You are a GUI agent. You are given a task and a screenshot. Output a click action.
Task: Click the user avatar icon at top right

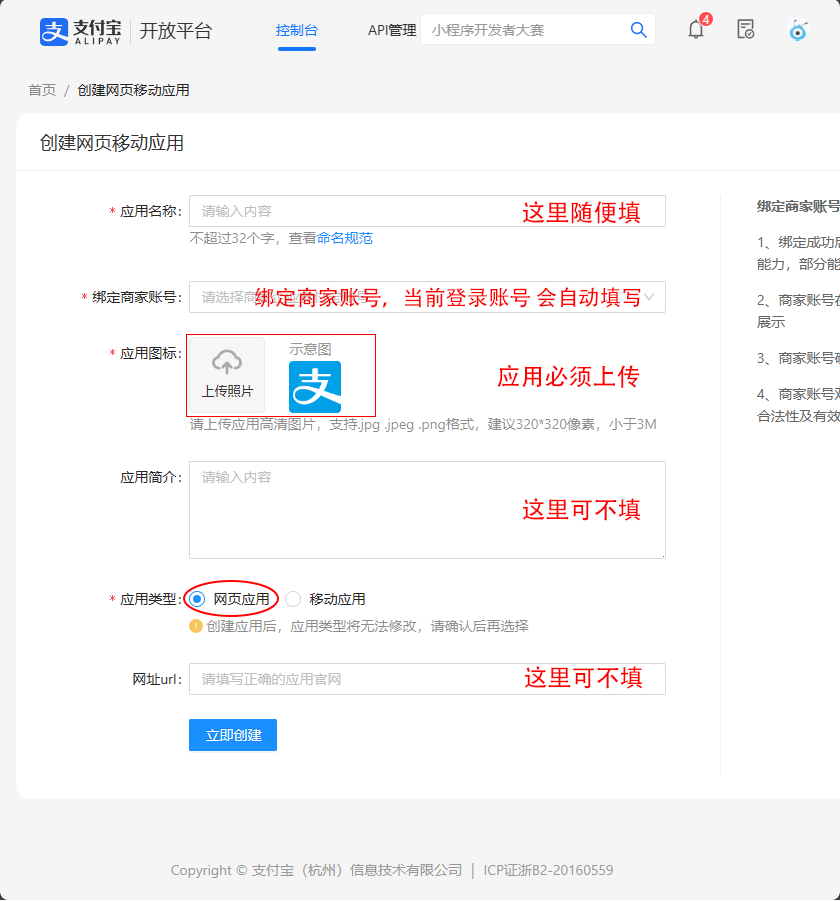click(798, 31)
